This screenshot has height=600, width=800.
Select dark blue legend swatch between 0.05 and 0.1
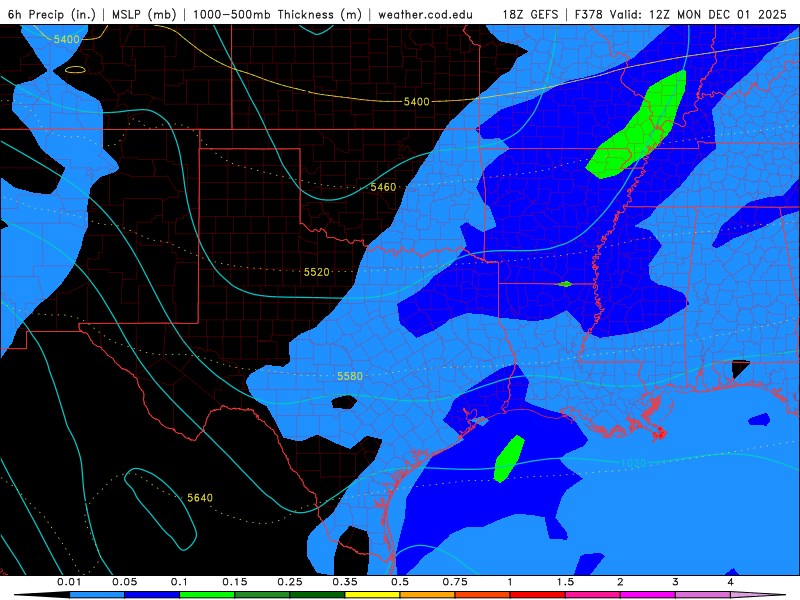point(152,595)
